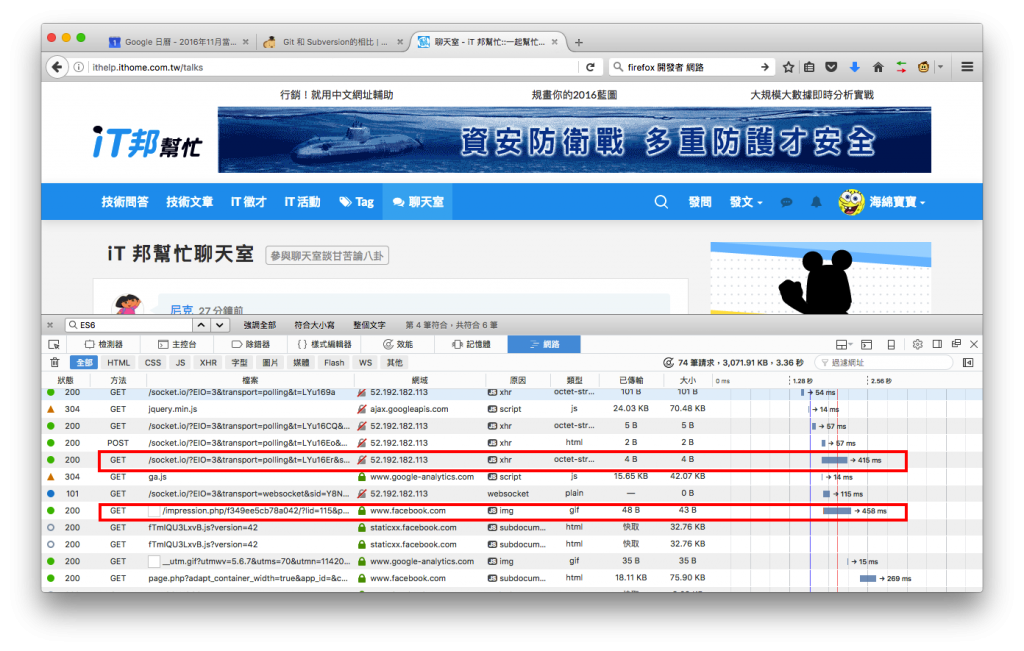The height and width of the screenshot is (651, 1024).
Task: Submit search with the arrow icon
Action: (764, 67)
